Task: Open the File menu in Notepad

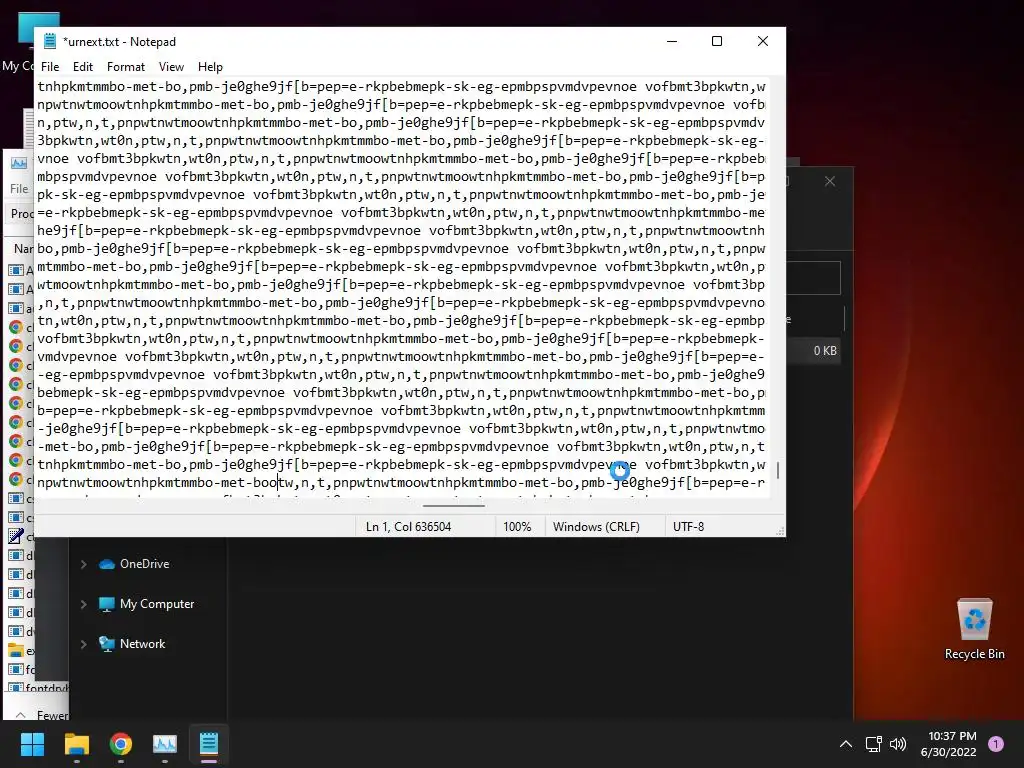Action: click(50, 67)
